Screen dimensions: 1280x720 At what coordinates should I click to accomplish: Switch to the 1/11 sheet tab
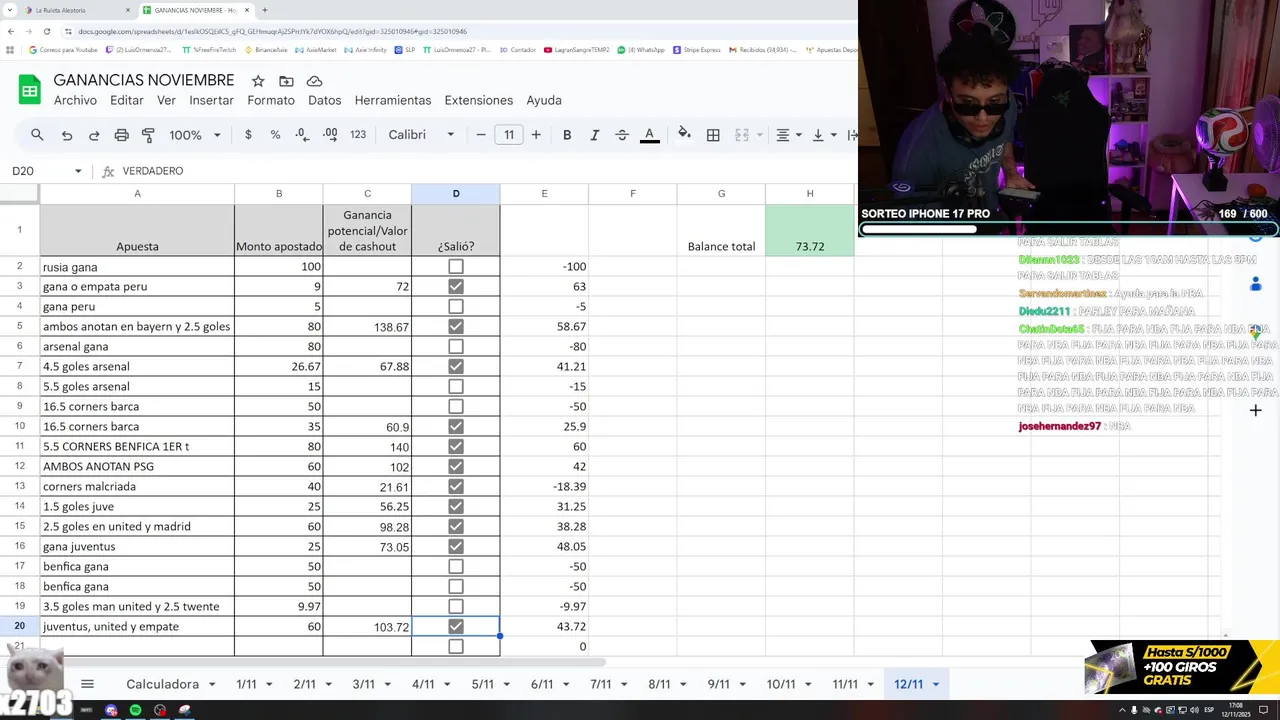point(246,684)
